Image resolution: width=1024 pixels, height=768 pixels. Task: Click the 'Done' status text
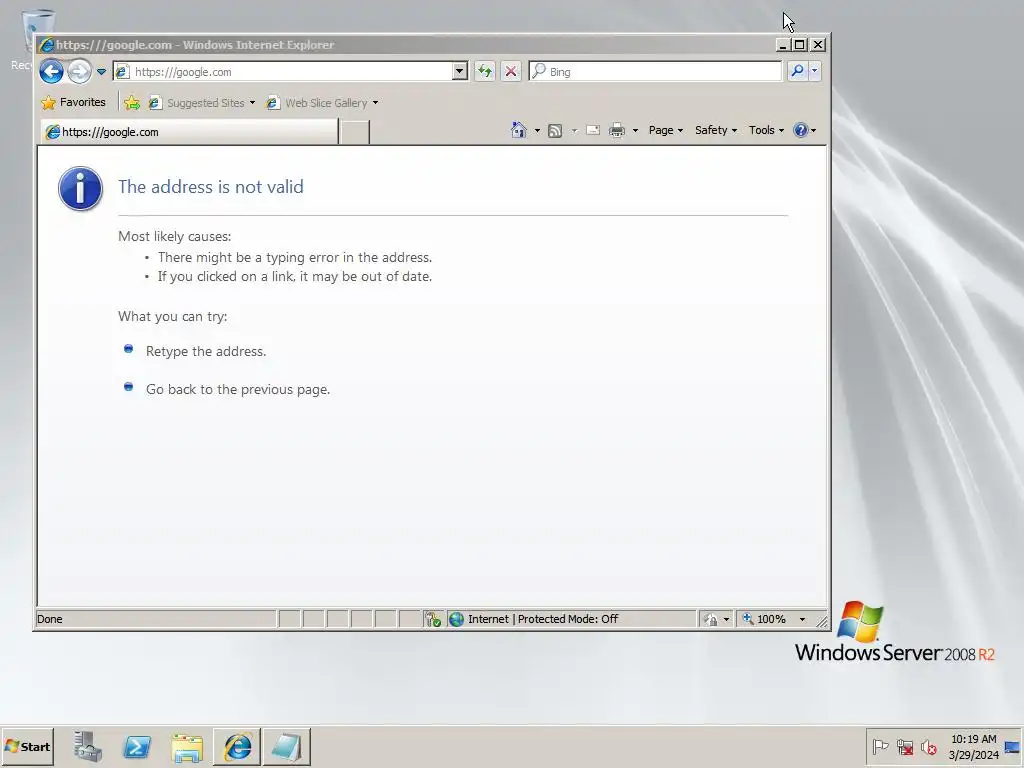pos(50,619)
